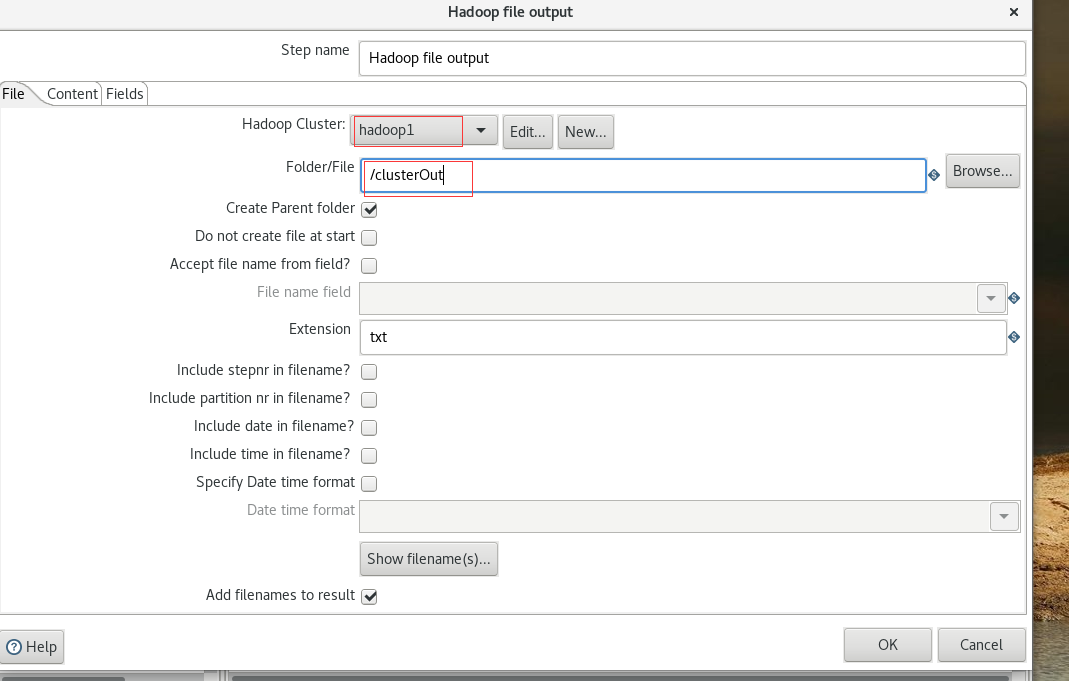This screenshot has width=1069, height=681.
Task: Click the Step name input field
Action: 692,58
